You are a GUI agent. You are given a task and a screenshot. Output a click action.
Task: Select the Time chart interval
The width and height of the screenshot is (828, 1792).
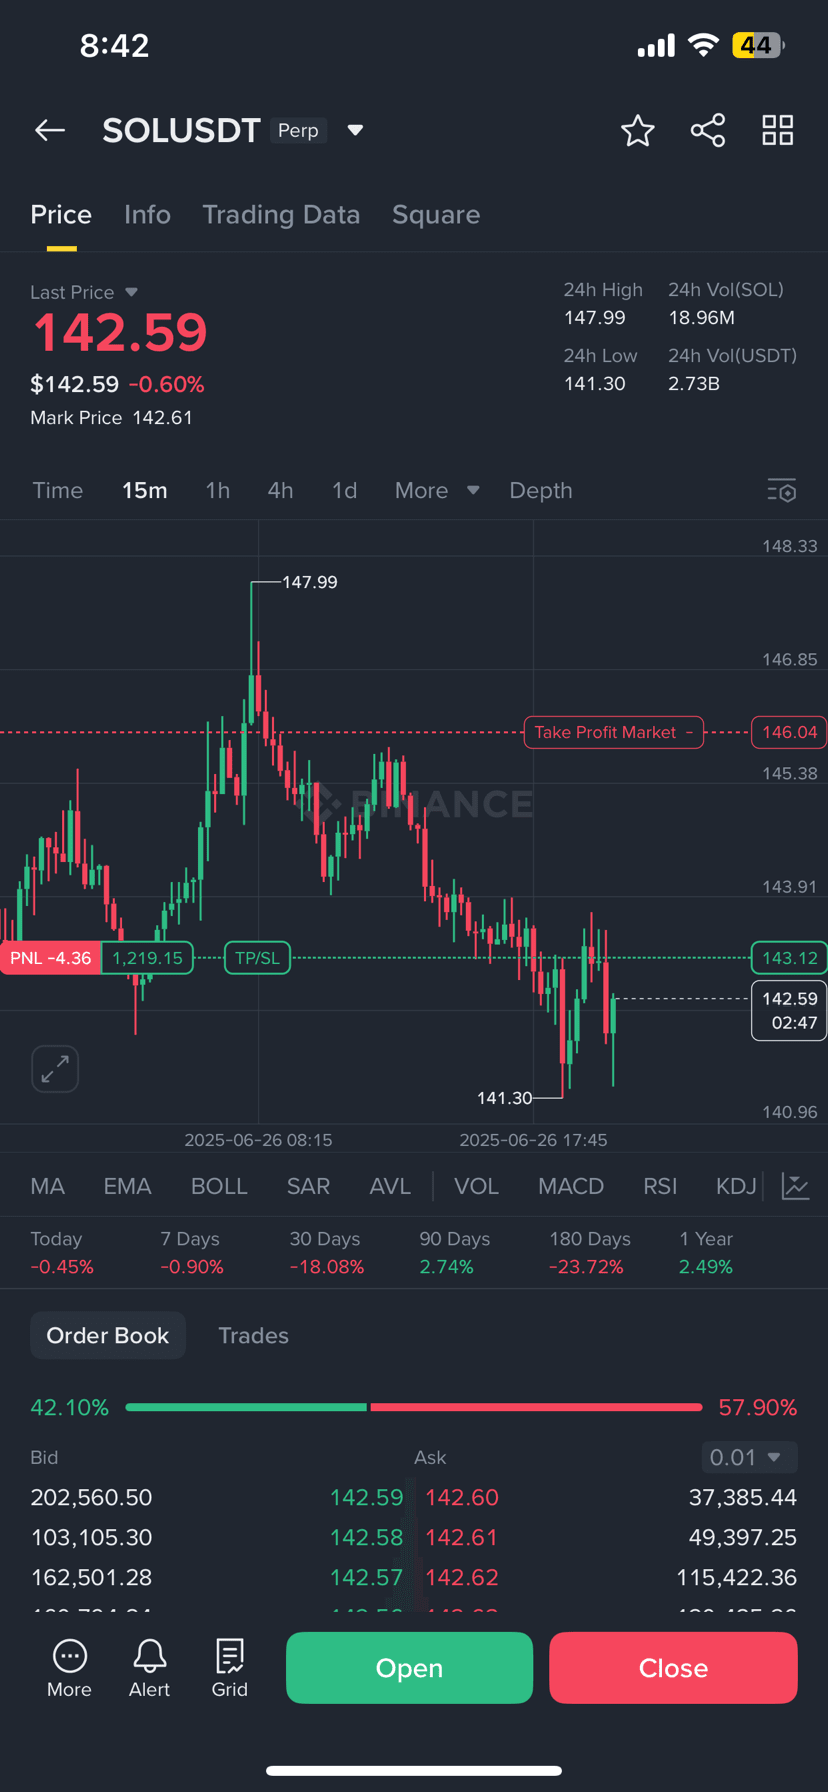57,490
